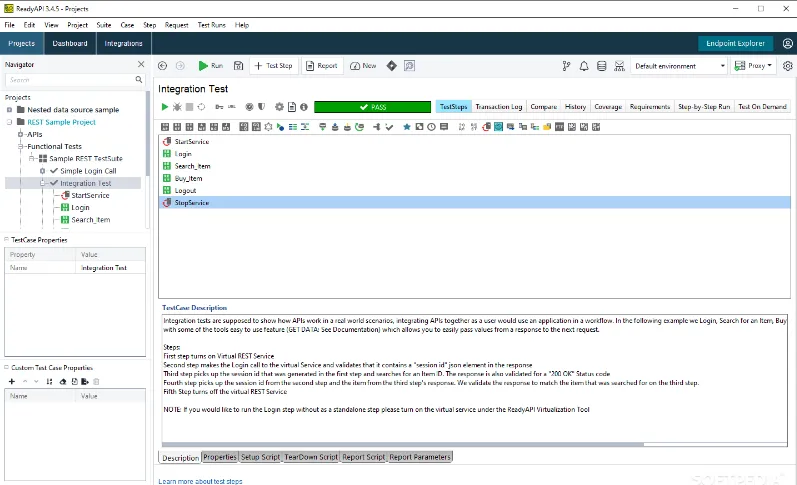Open test case options gear icon

coord(279,107)
